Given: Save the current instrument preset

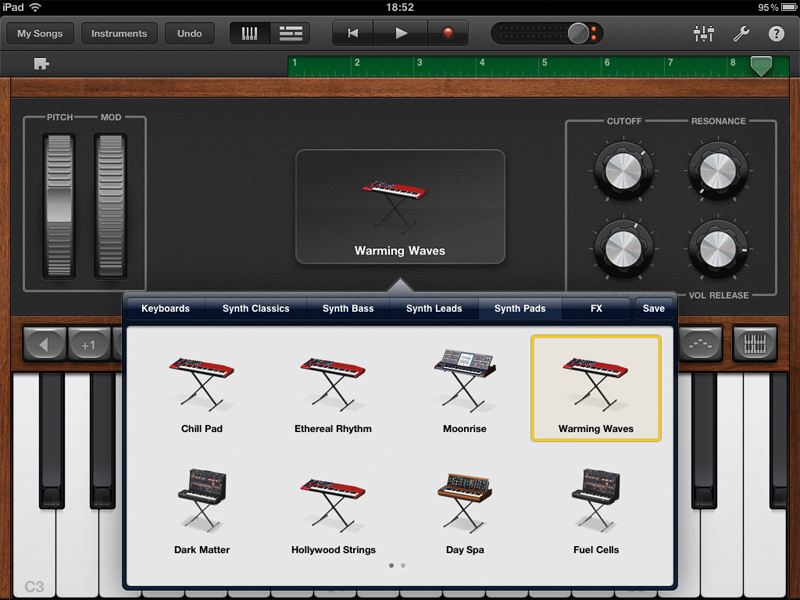Looking at the screenshot, I should click(654, 309).
